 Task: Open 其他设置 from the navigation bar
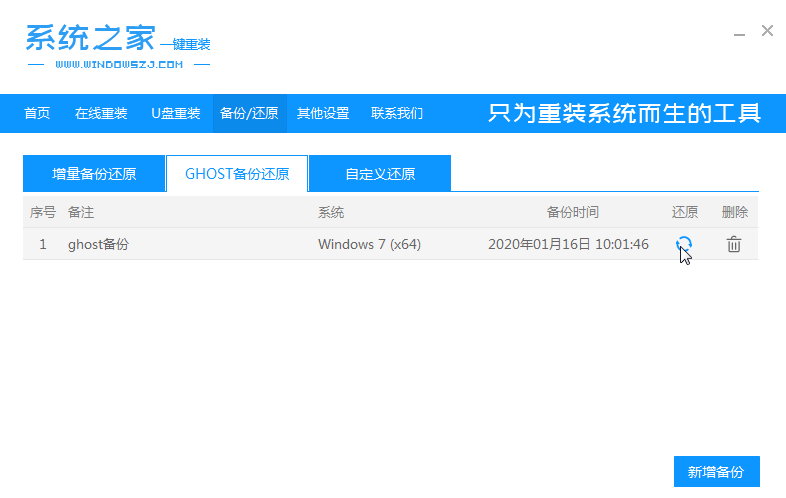click(x=323, y=113)
